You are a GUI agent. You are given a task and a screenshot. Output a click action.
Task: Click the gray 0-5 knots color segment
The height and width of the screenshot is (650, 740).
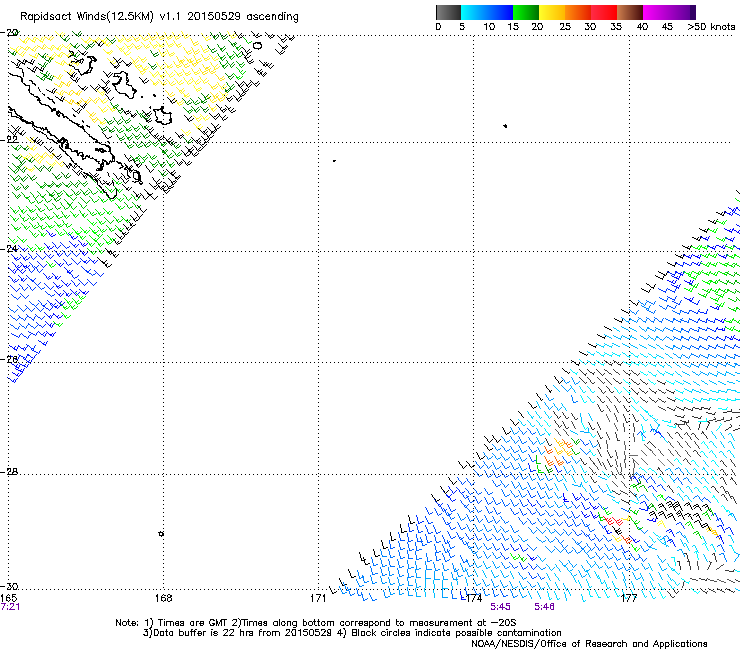448,12
